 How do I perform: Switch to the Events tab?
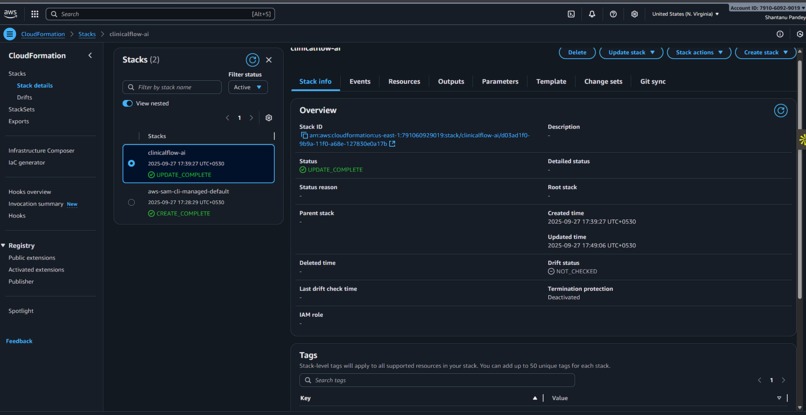[360, 81]
